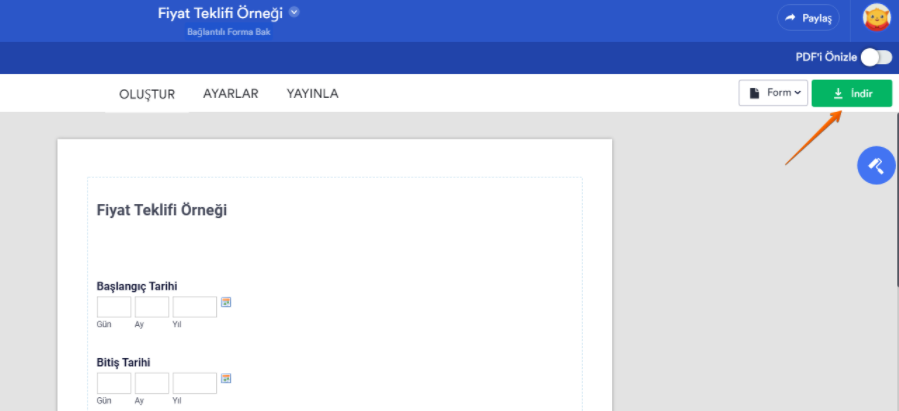Open dropdown arrow next to title Fiyat Teklifi Örneği
The width and height of the screenshot is (899, 411).
pyautogui.click(x=295, y=13)
